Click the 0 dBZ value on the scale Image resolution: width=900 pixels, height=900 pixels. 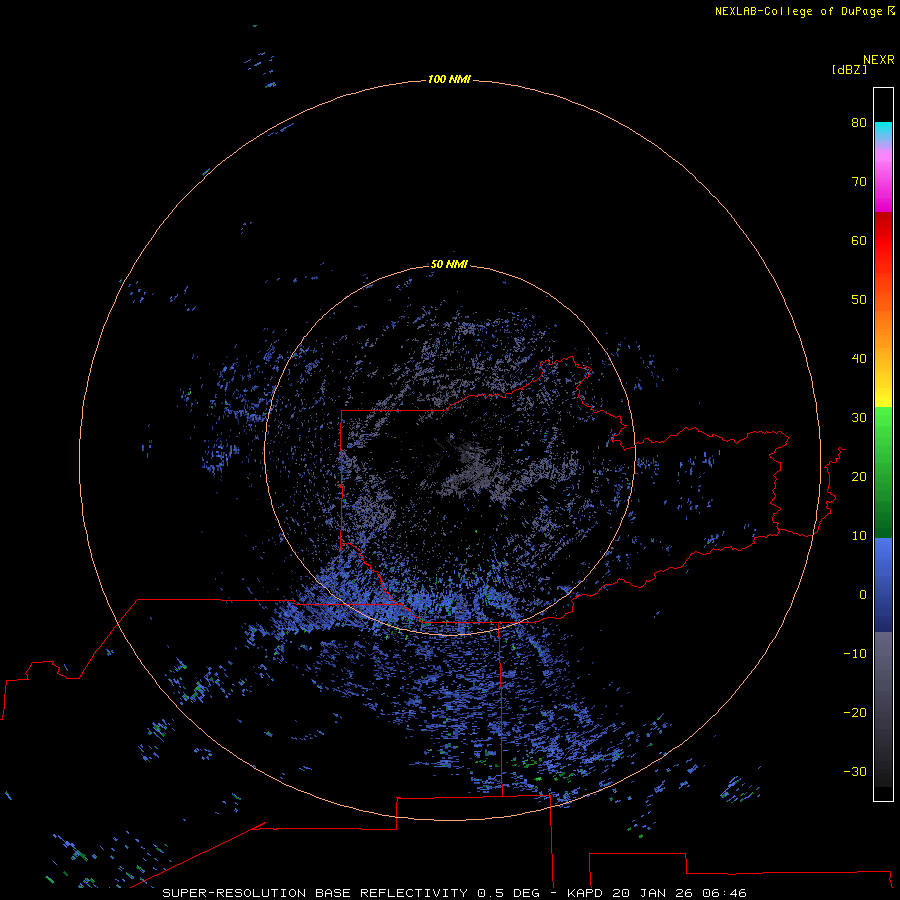pyautogui.click(x=863, y=595)
